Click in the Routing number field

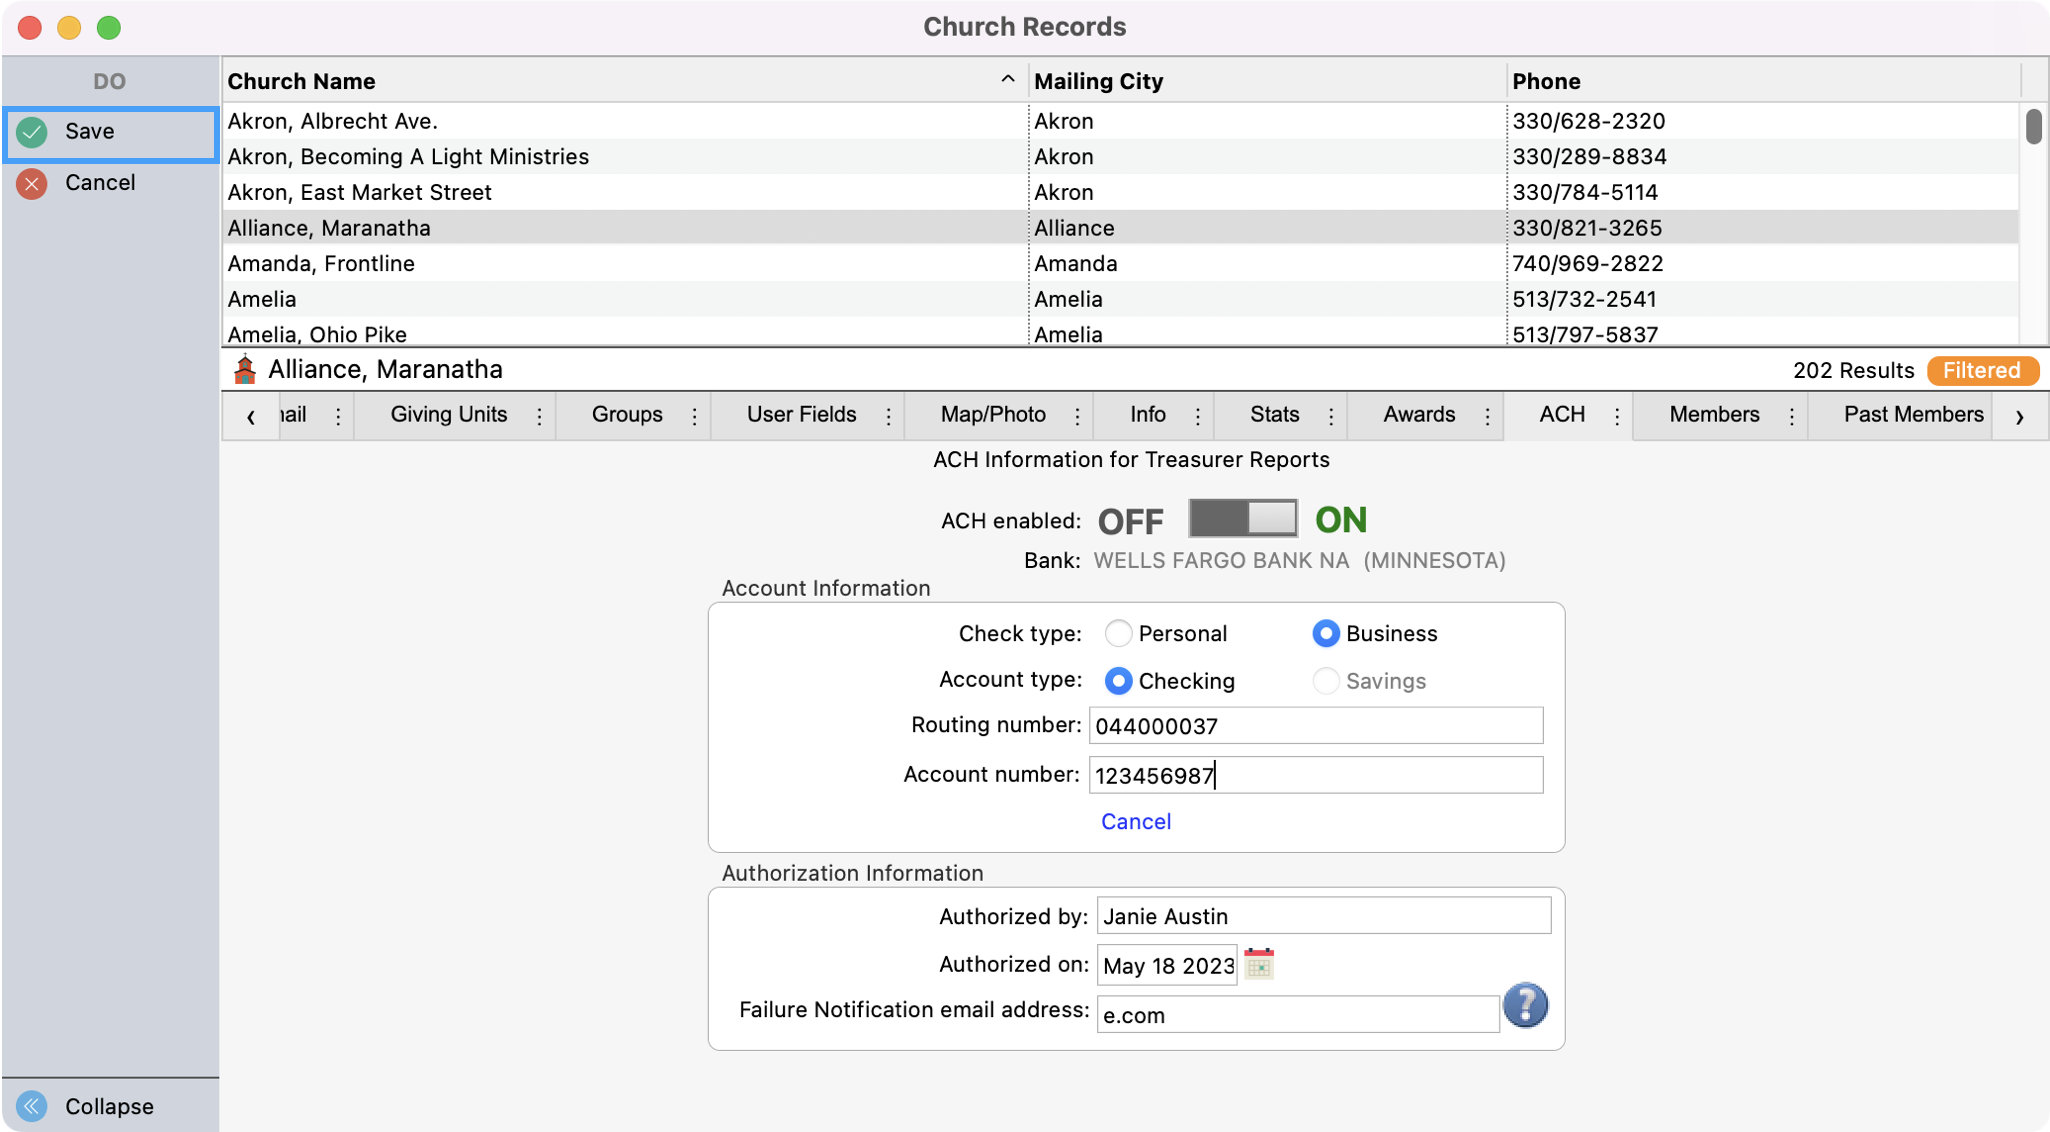point(1315,726)
